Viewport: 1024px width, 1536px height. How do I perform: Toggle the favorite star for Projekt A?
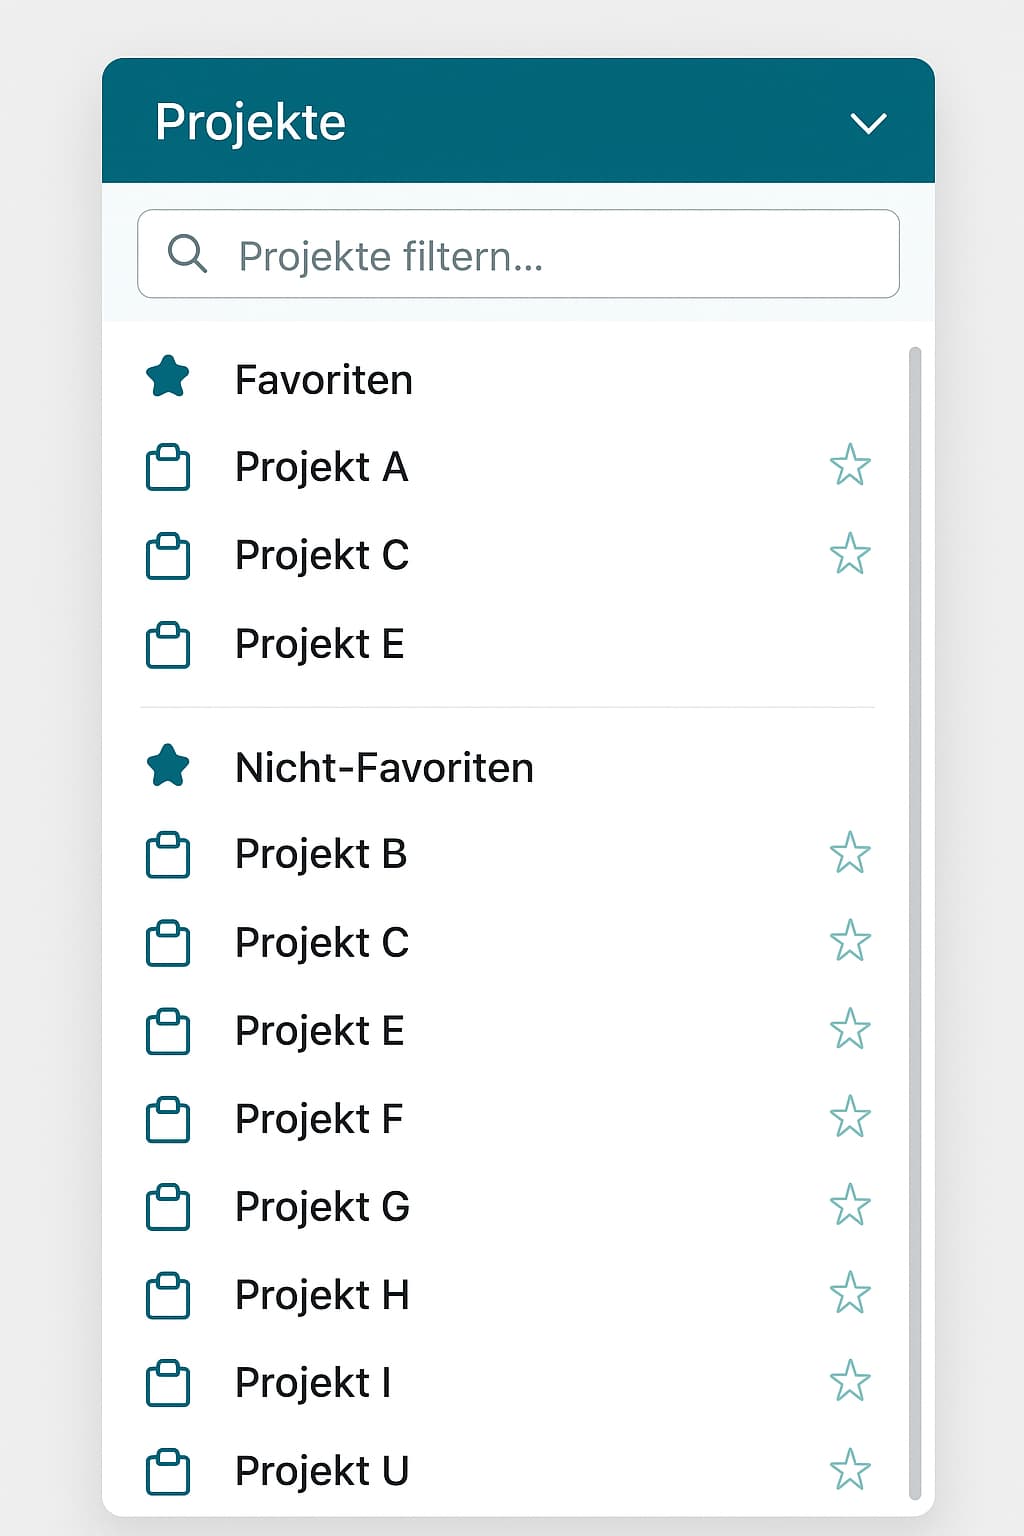[x=850, y=465]
